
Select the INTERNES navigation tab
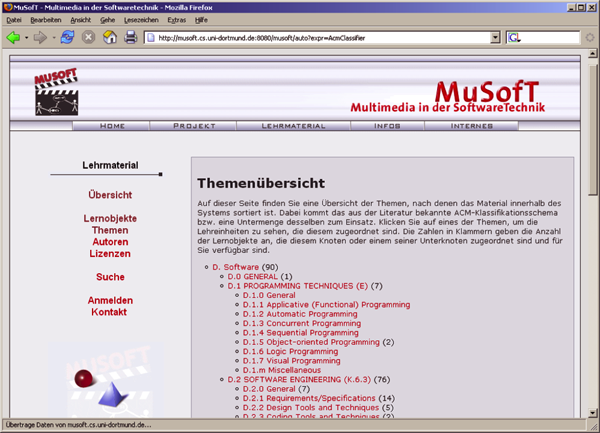click(471, 126)
